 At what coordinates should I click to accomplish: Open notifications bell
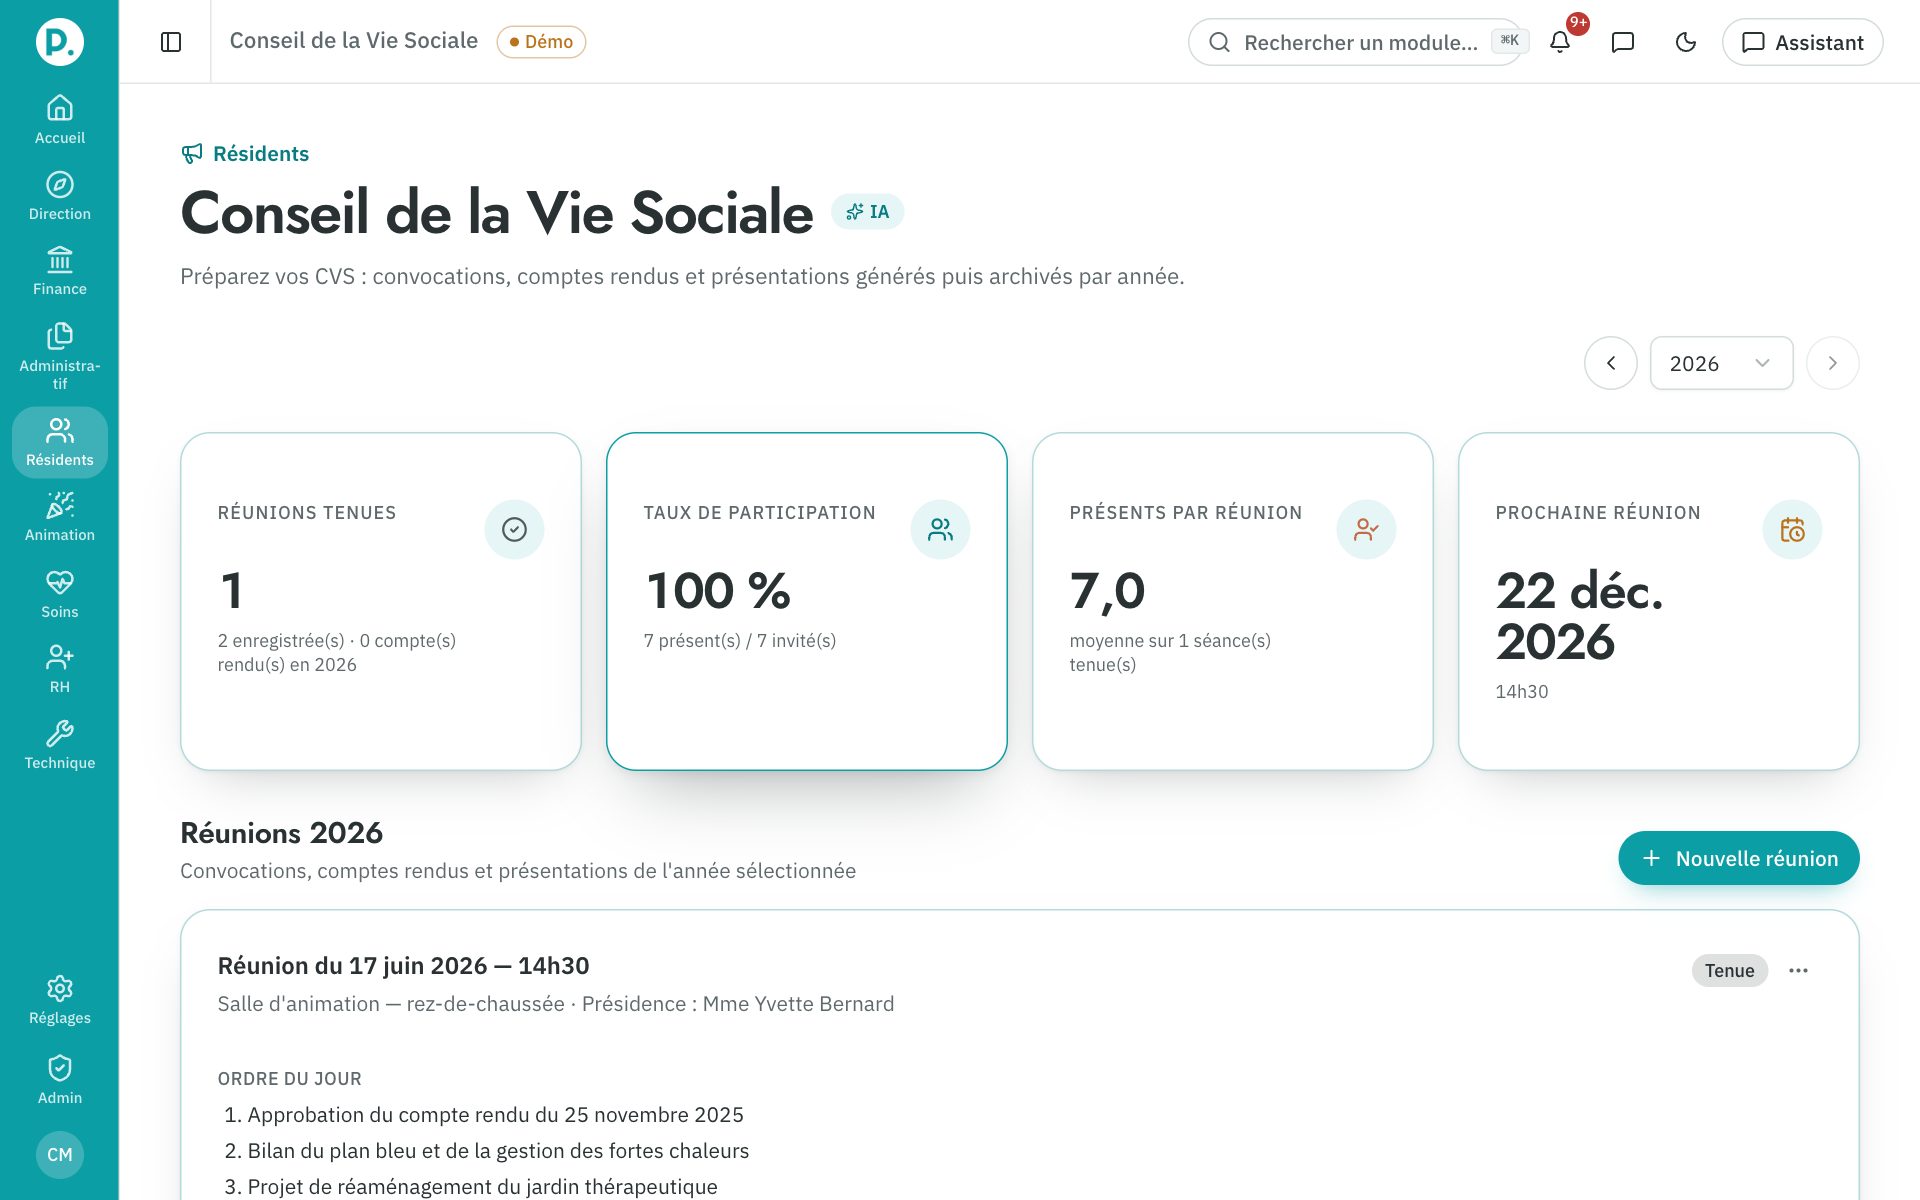point(1560,42)
